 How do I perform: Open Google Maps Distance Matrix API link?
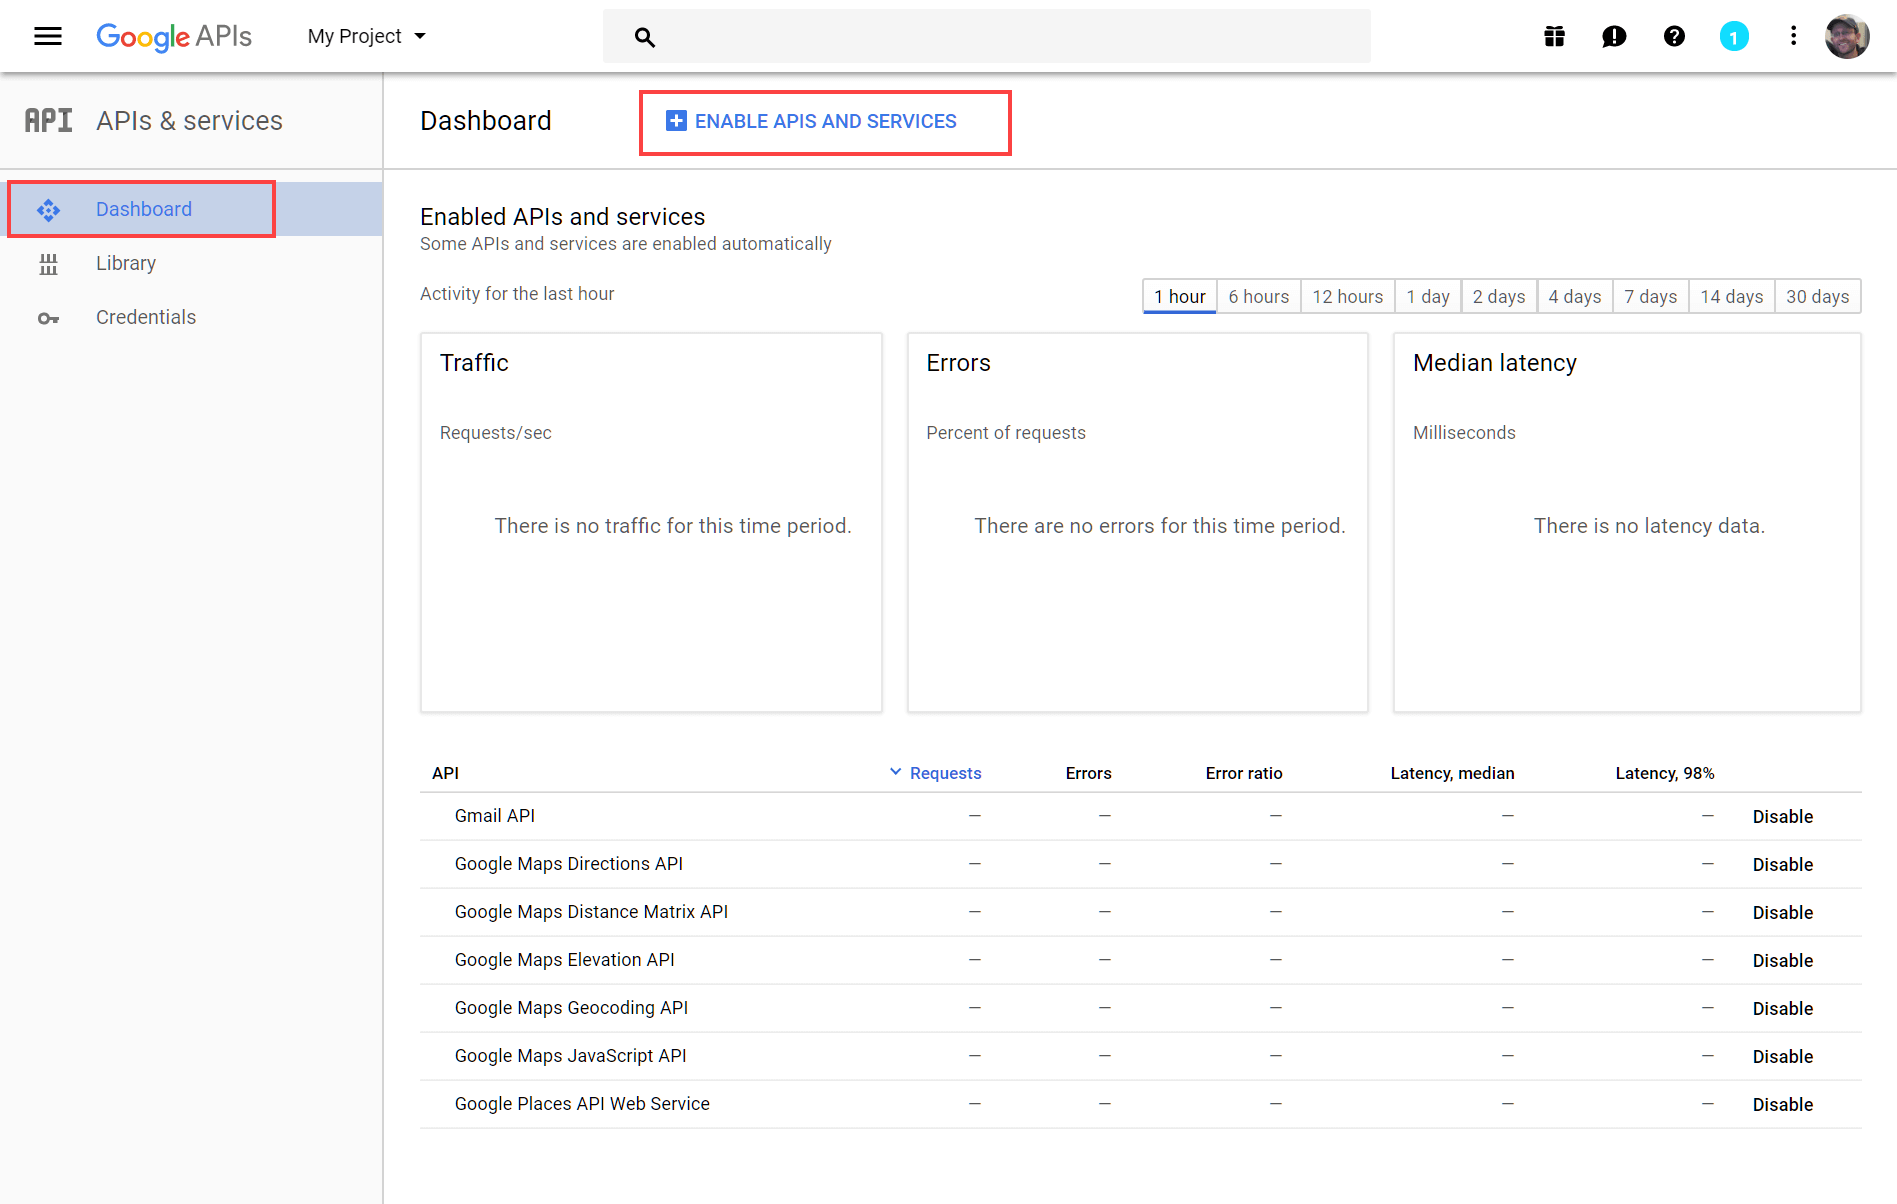tap(591, 912)
